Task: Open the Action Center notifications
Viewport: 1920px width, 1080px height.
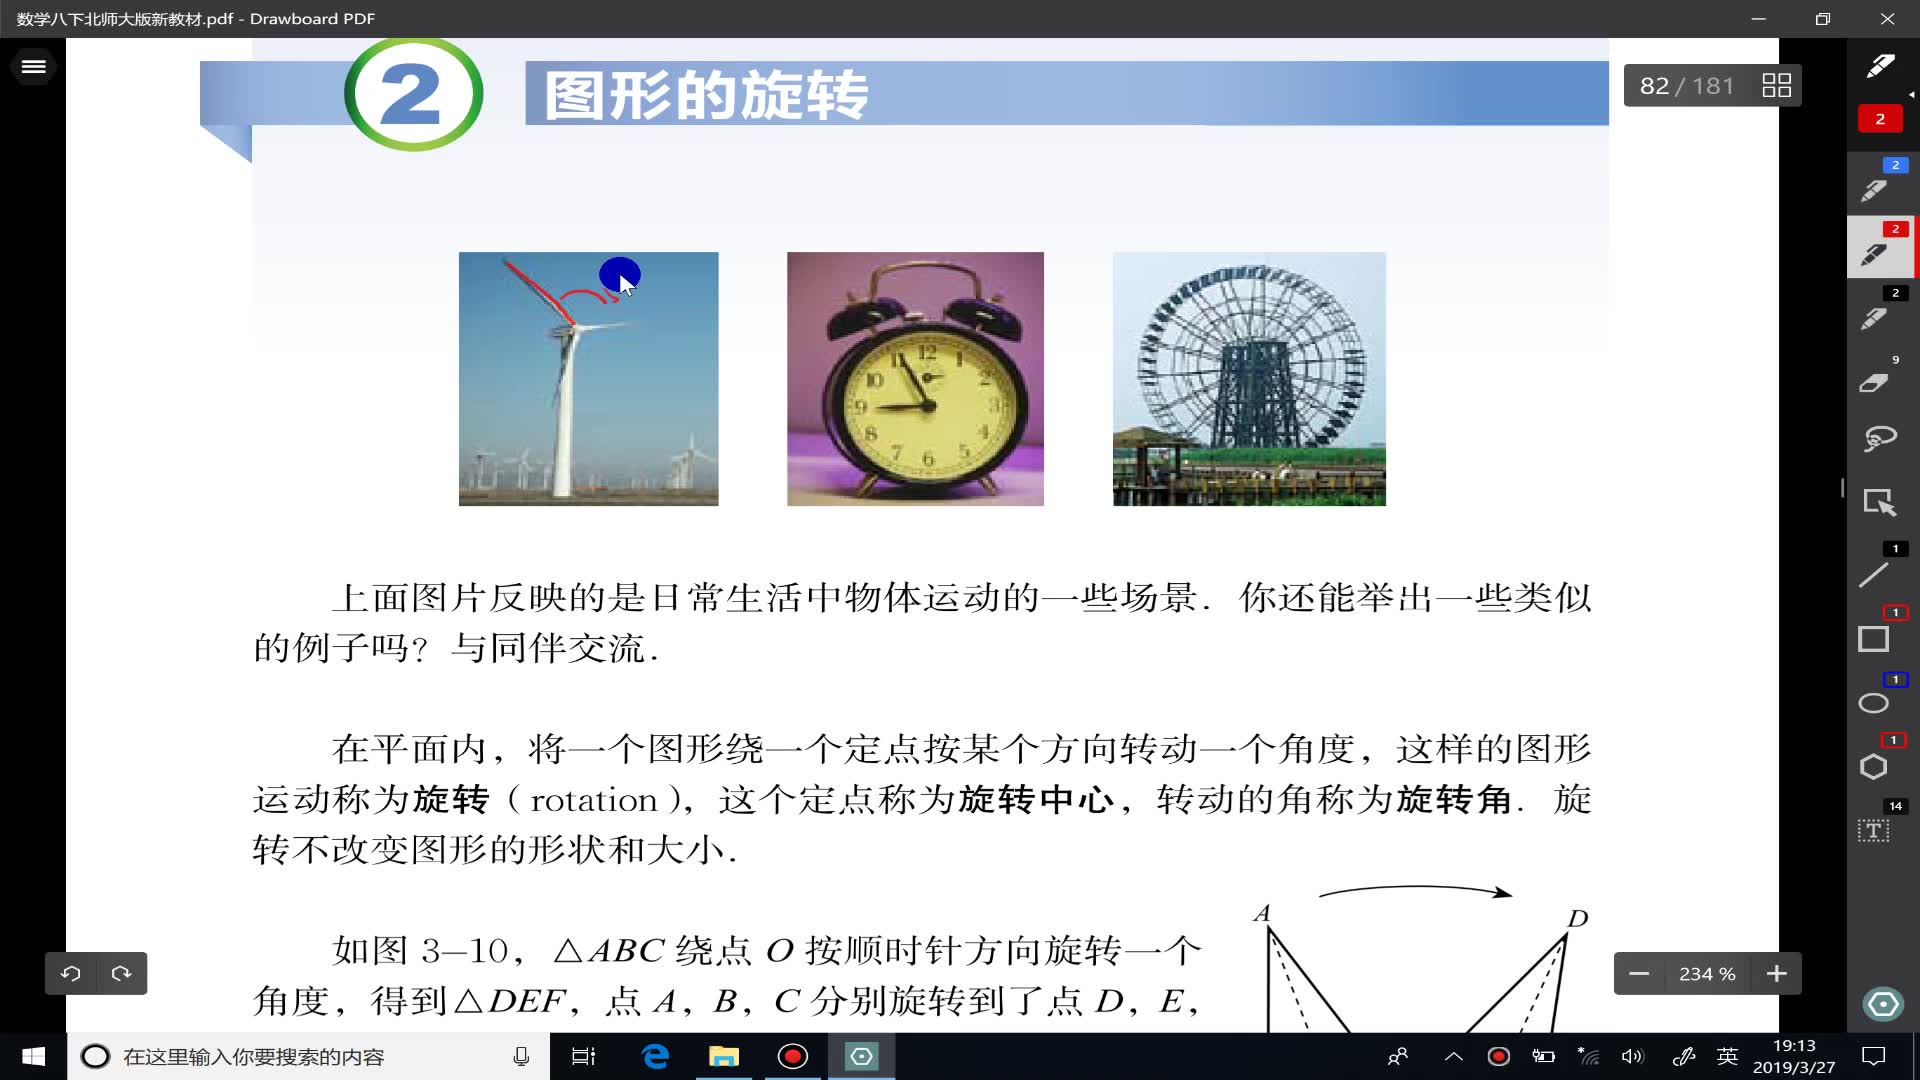Action: (x=1873, y=1056)
